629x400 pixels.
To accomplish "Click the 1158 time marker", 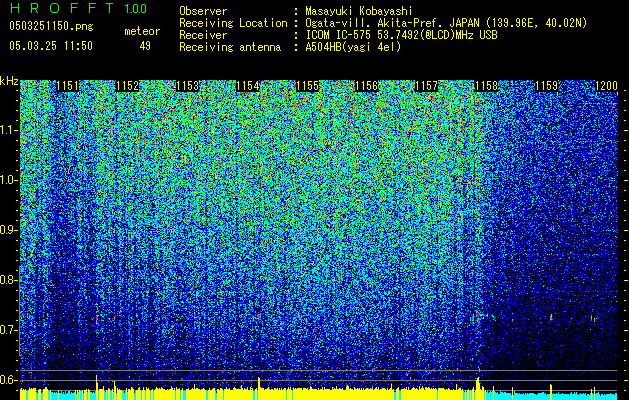I will tap(486, 86).
